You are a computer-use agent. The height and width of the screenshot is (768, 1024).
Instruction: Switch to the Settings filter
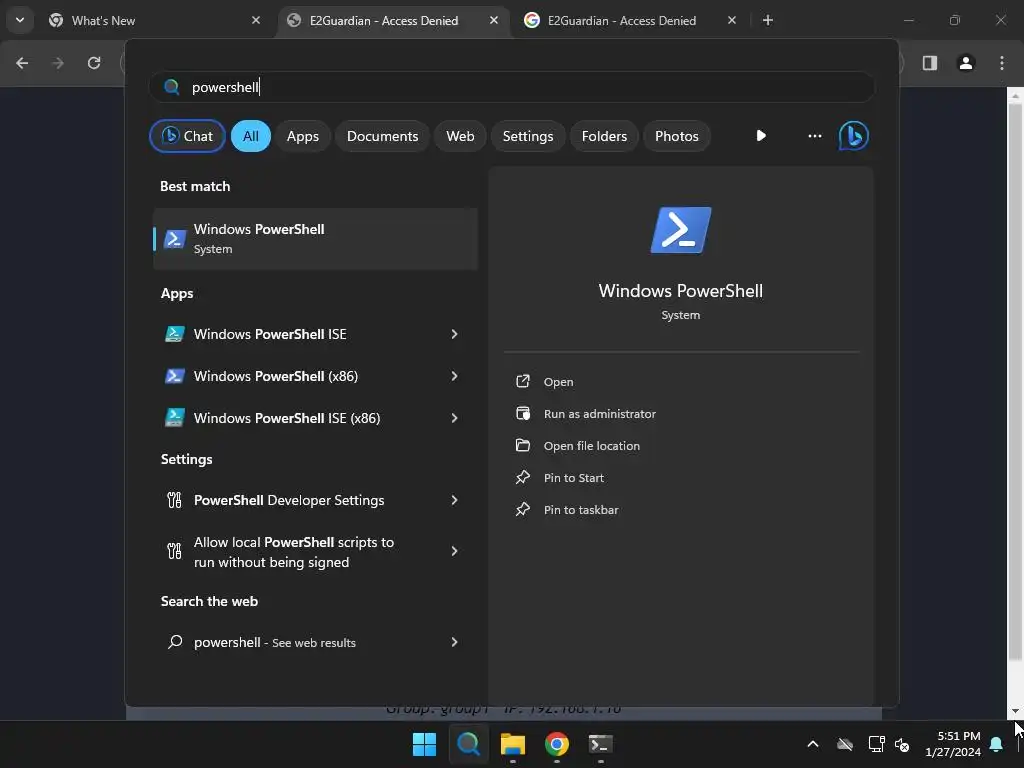point(528,136)
